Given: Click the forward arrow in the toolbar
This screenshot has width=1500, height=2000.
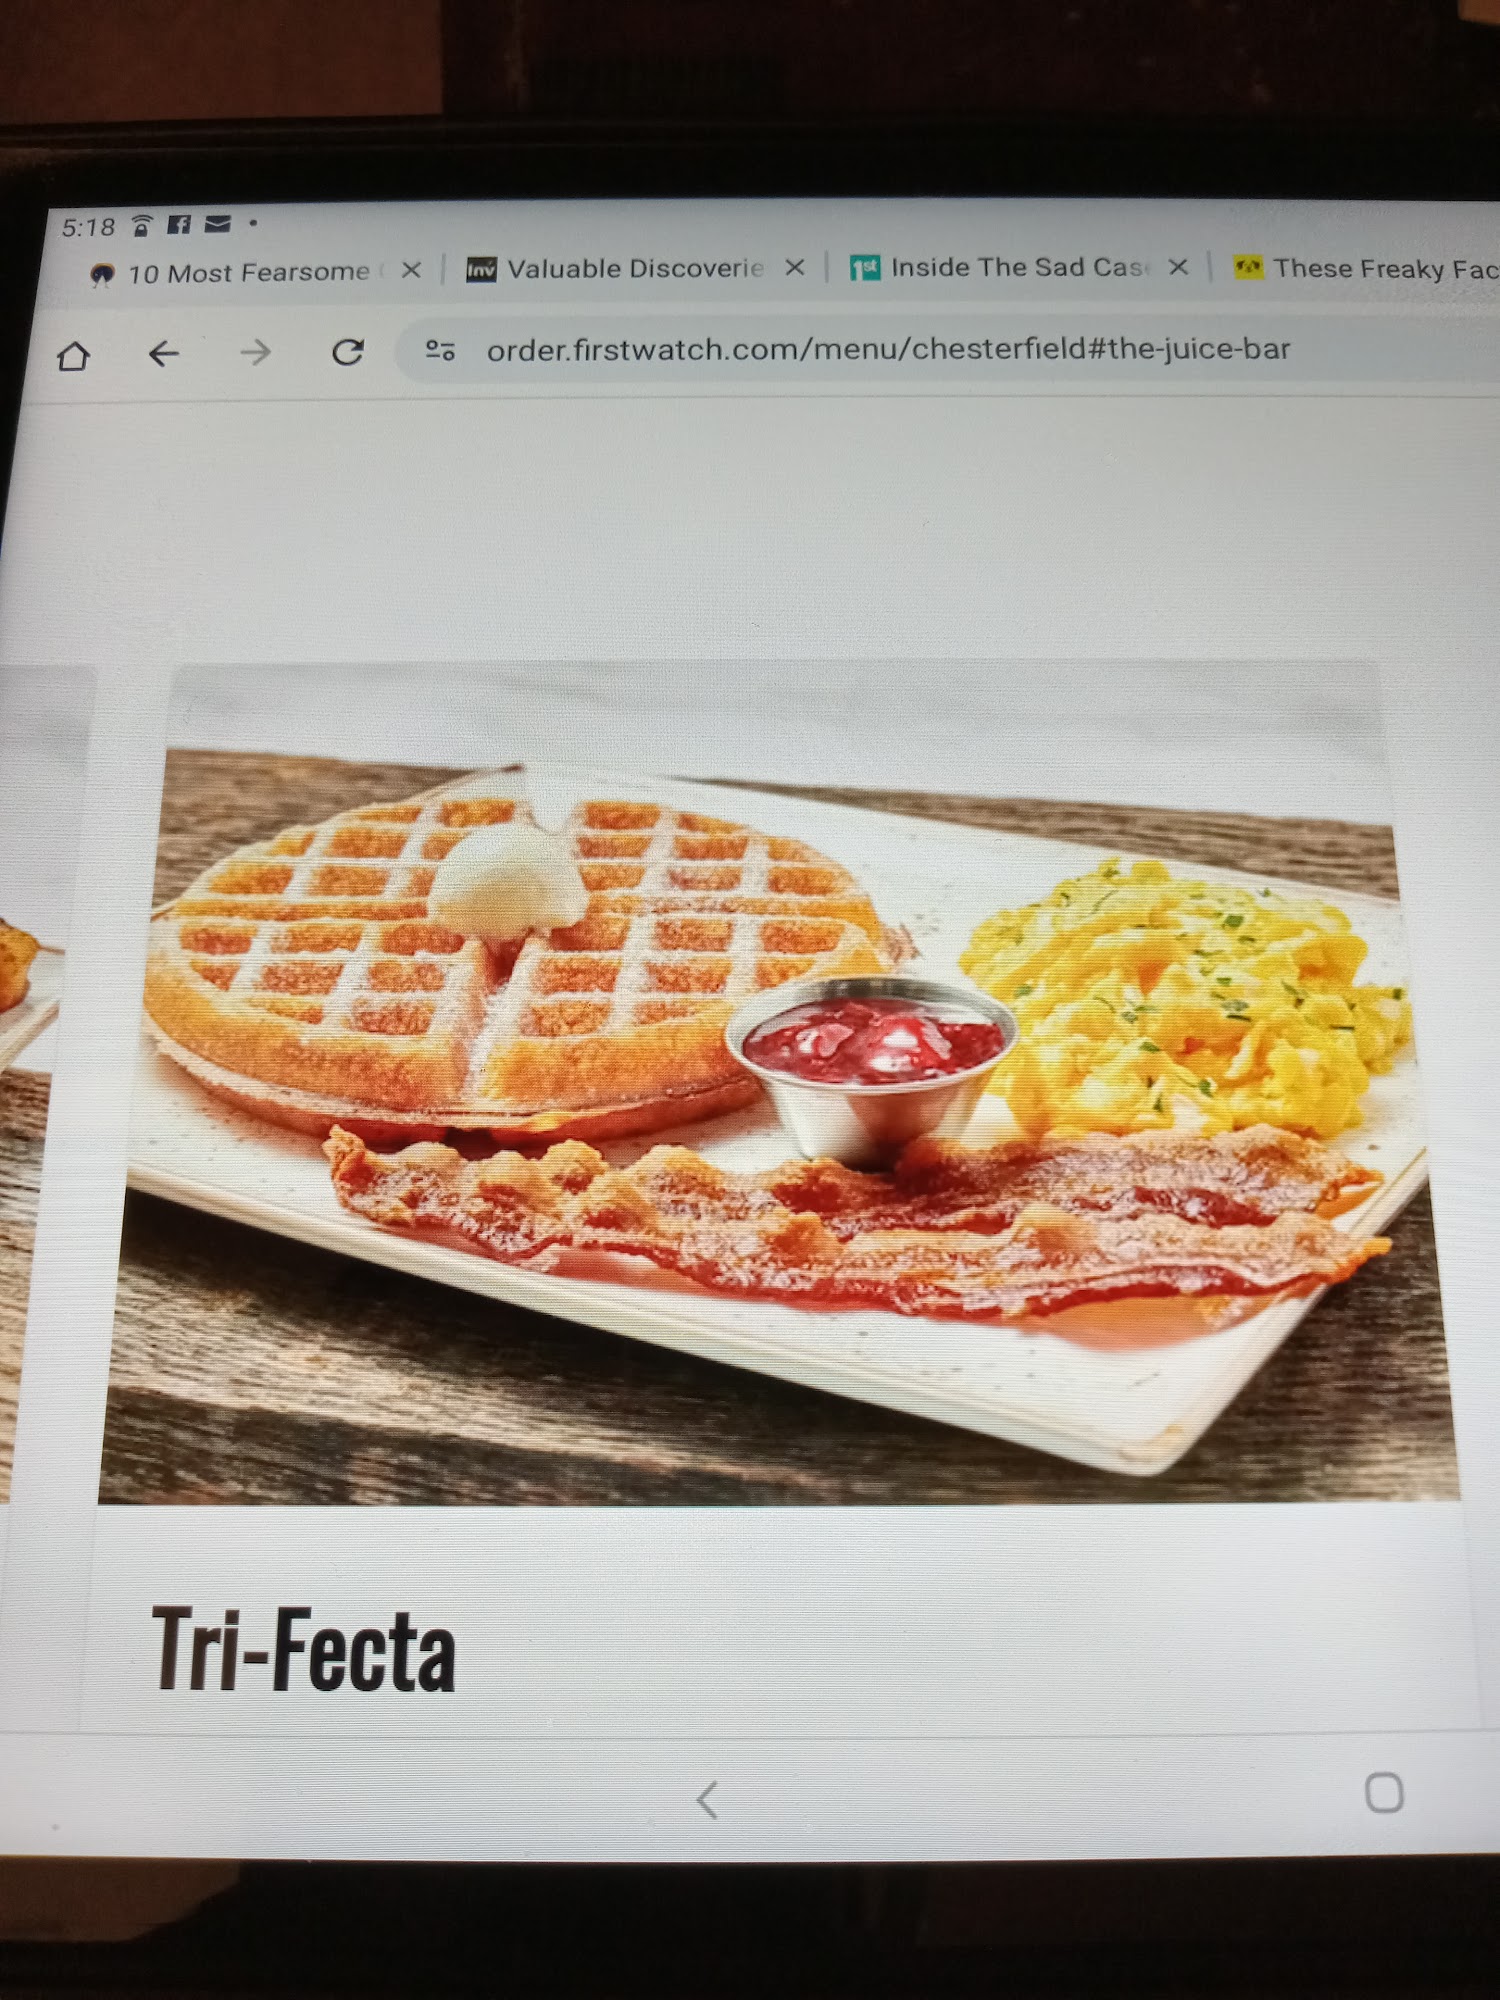Looking at the screenshot, I should [256, 352].
